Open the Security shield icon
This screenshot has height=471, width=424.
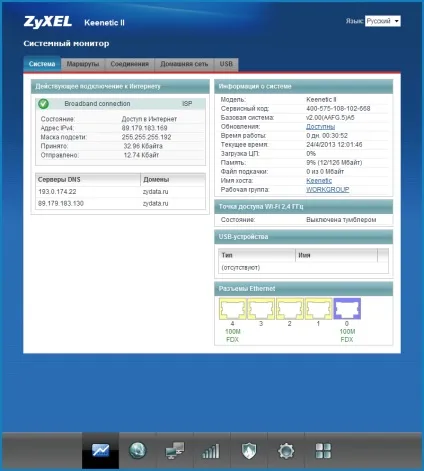coord(249,451)
